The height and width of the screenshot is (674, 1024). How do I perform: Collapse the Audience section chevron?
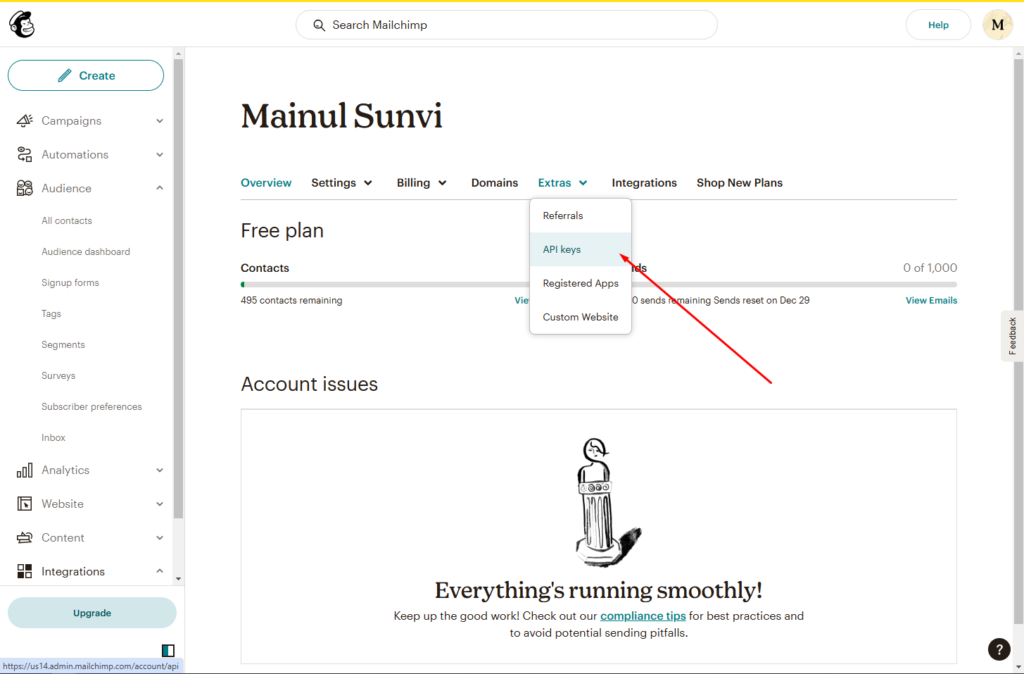[159, 188]
